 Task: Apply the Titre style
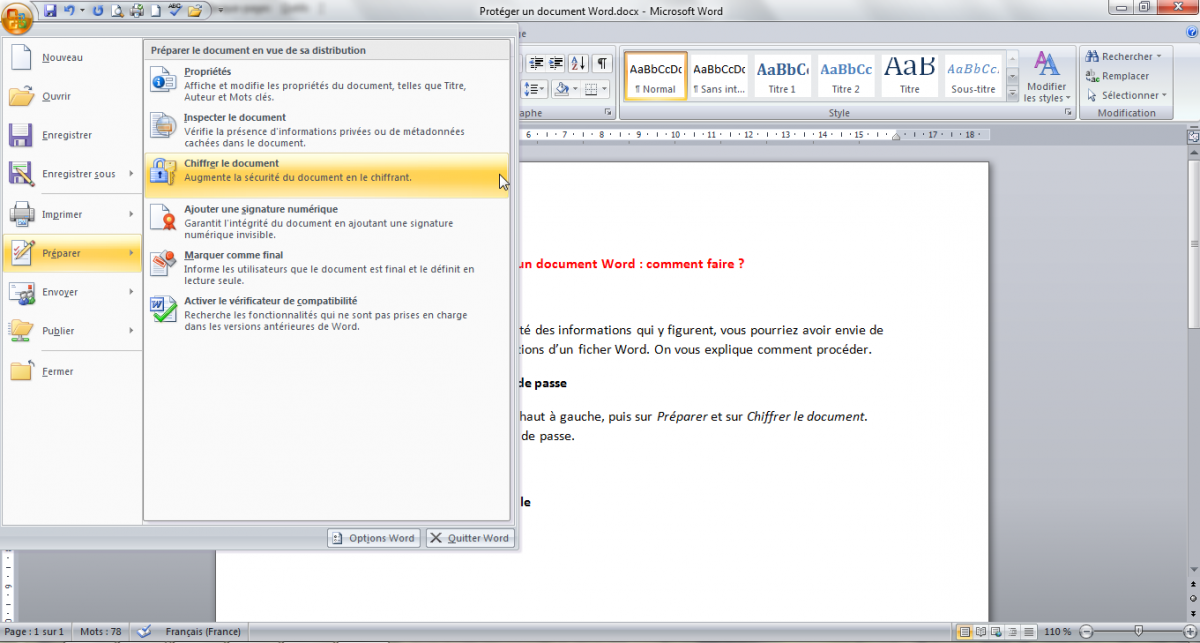[909, 76]
